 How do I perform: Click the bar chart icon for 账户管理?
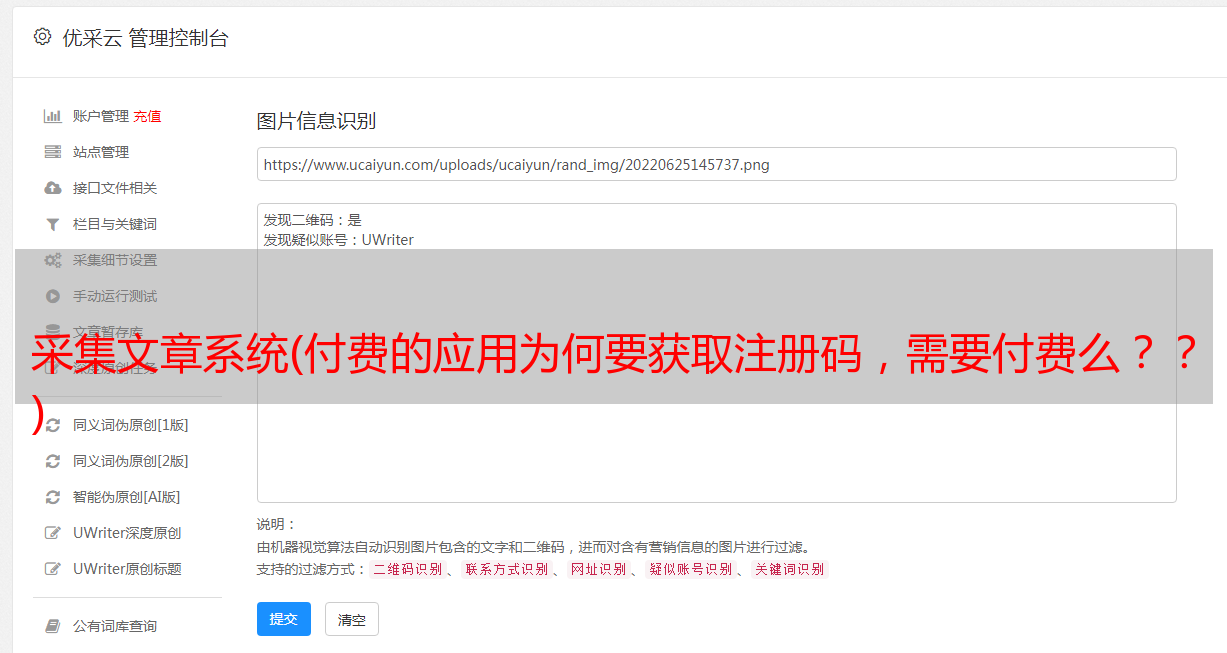click(x=53, y=116)
